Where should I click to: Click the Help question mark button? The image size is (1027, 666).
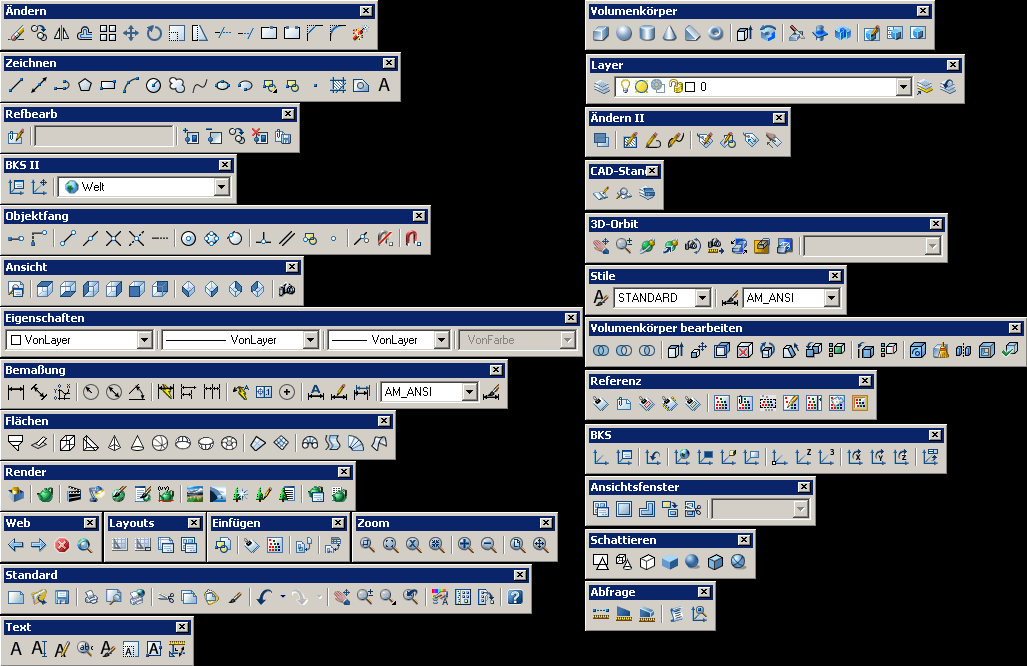(515, 598)
